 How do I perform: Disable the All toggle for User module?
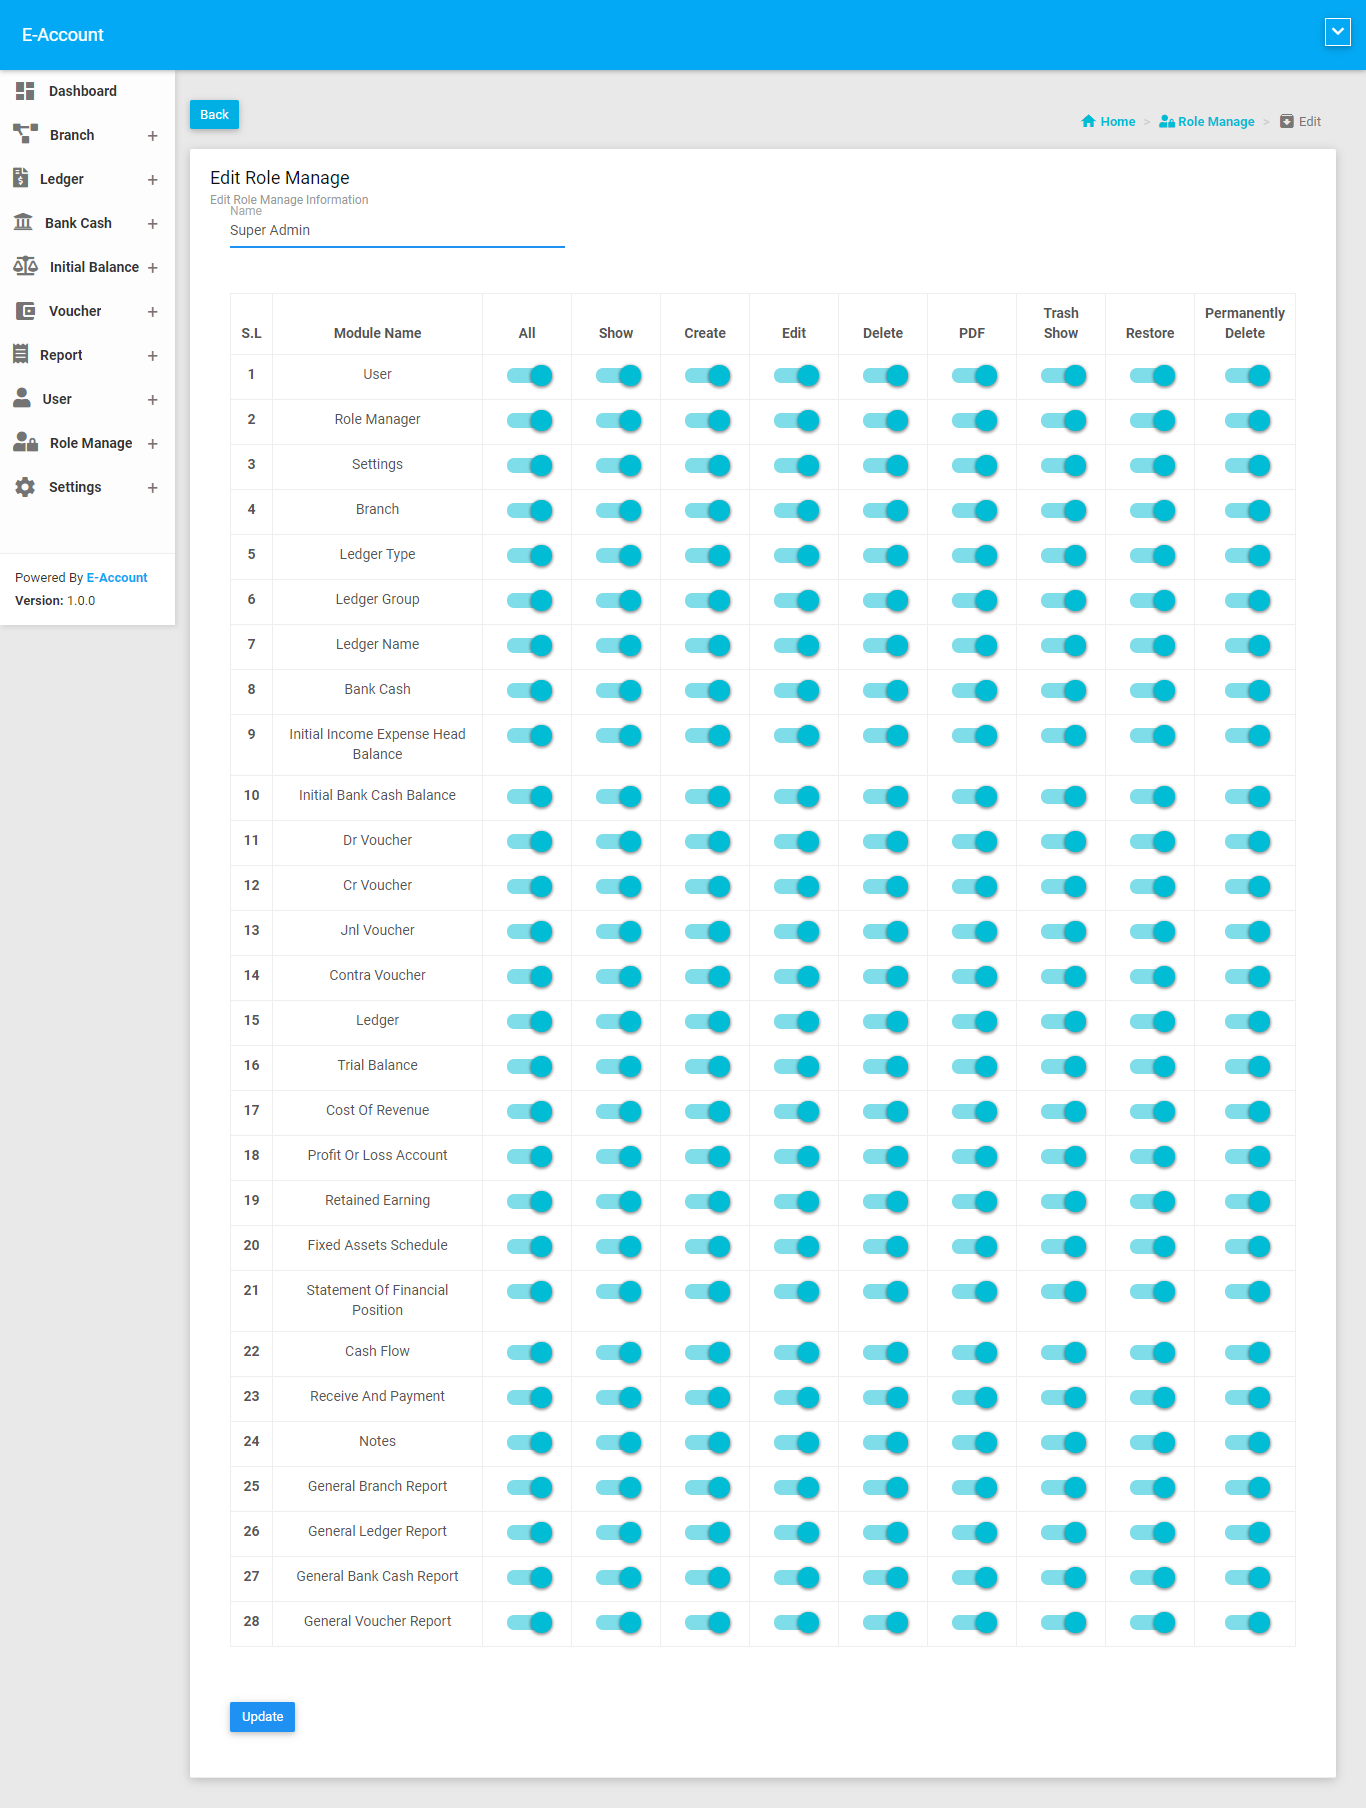(x=529, y=376)
